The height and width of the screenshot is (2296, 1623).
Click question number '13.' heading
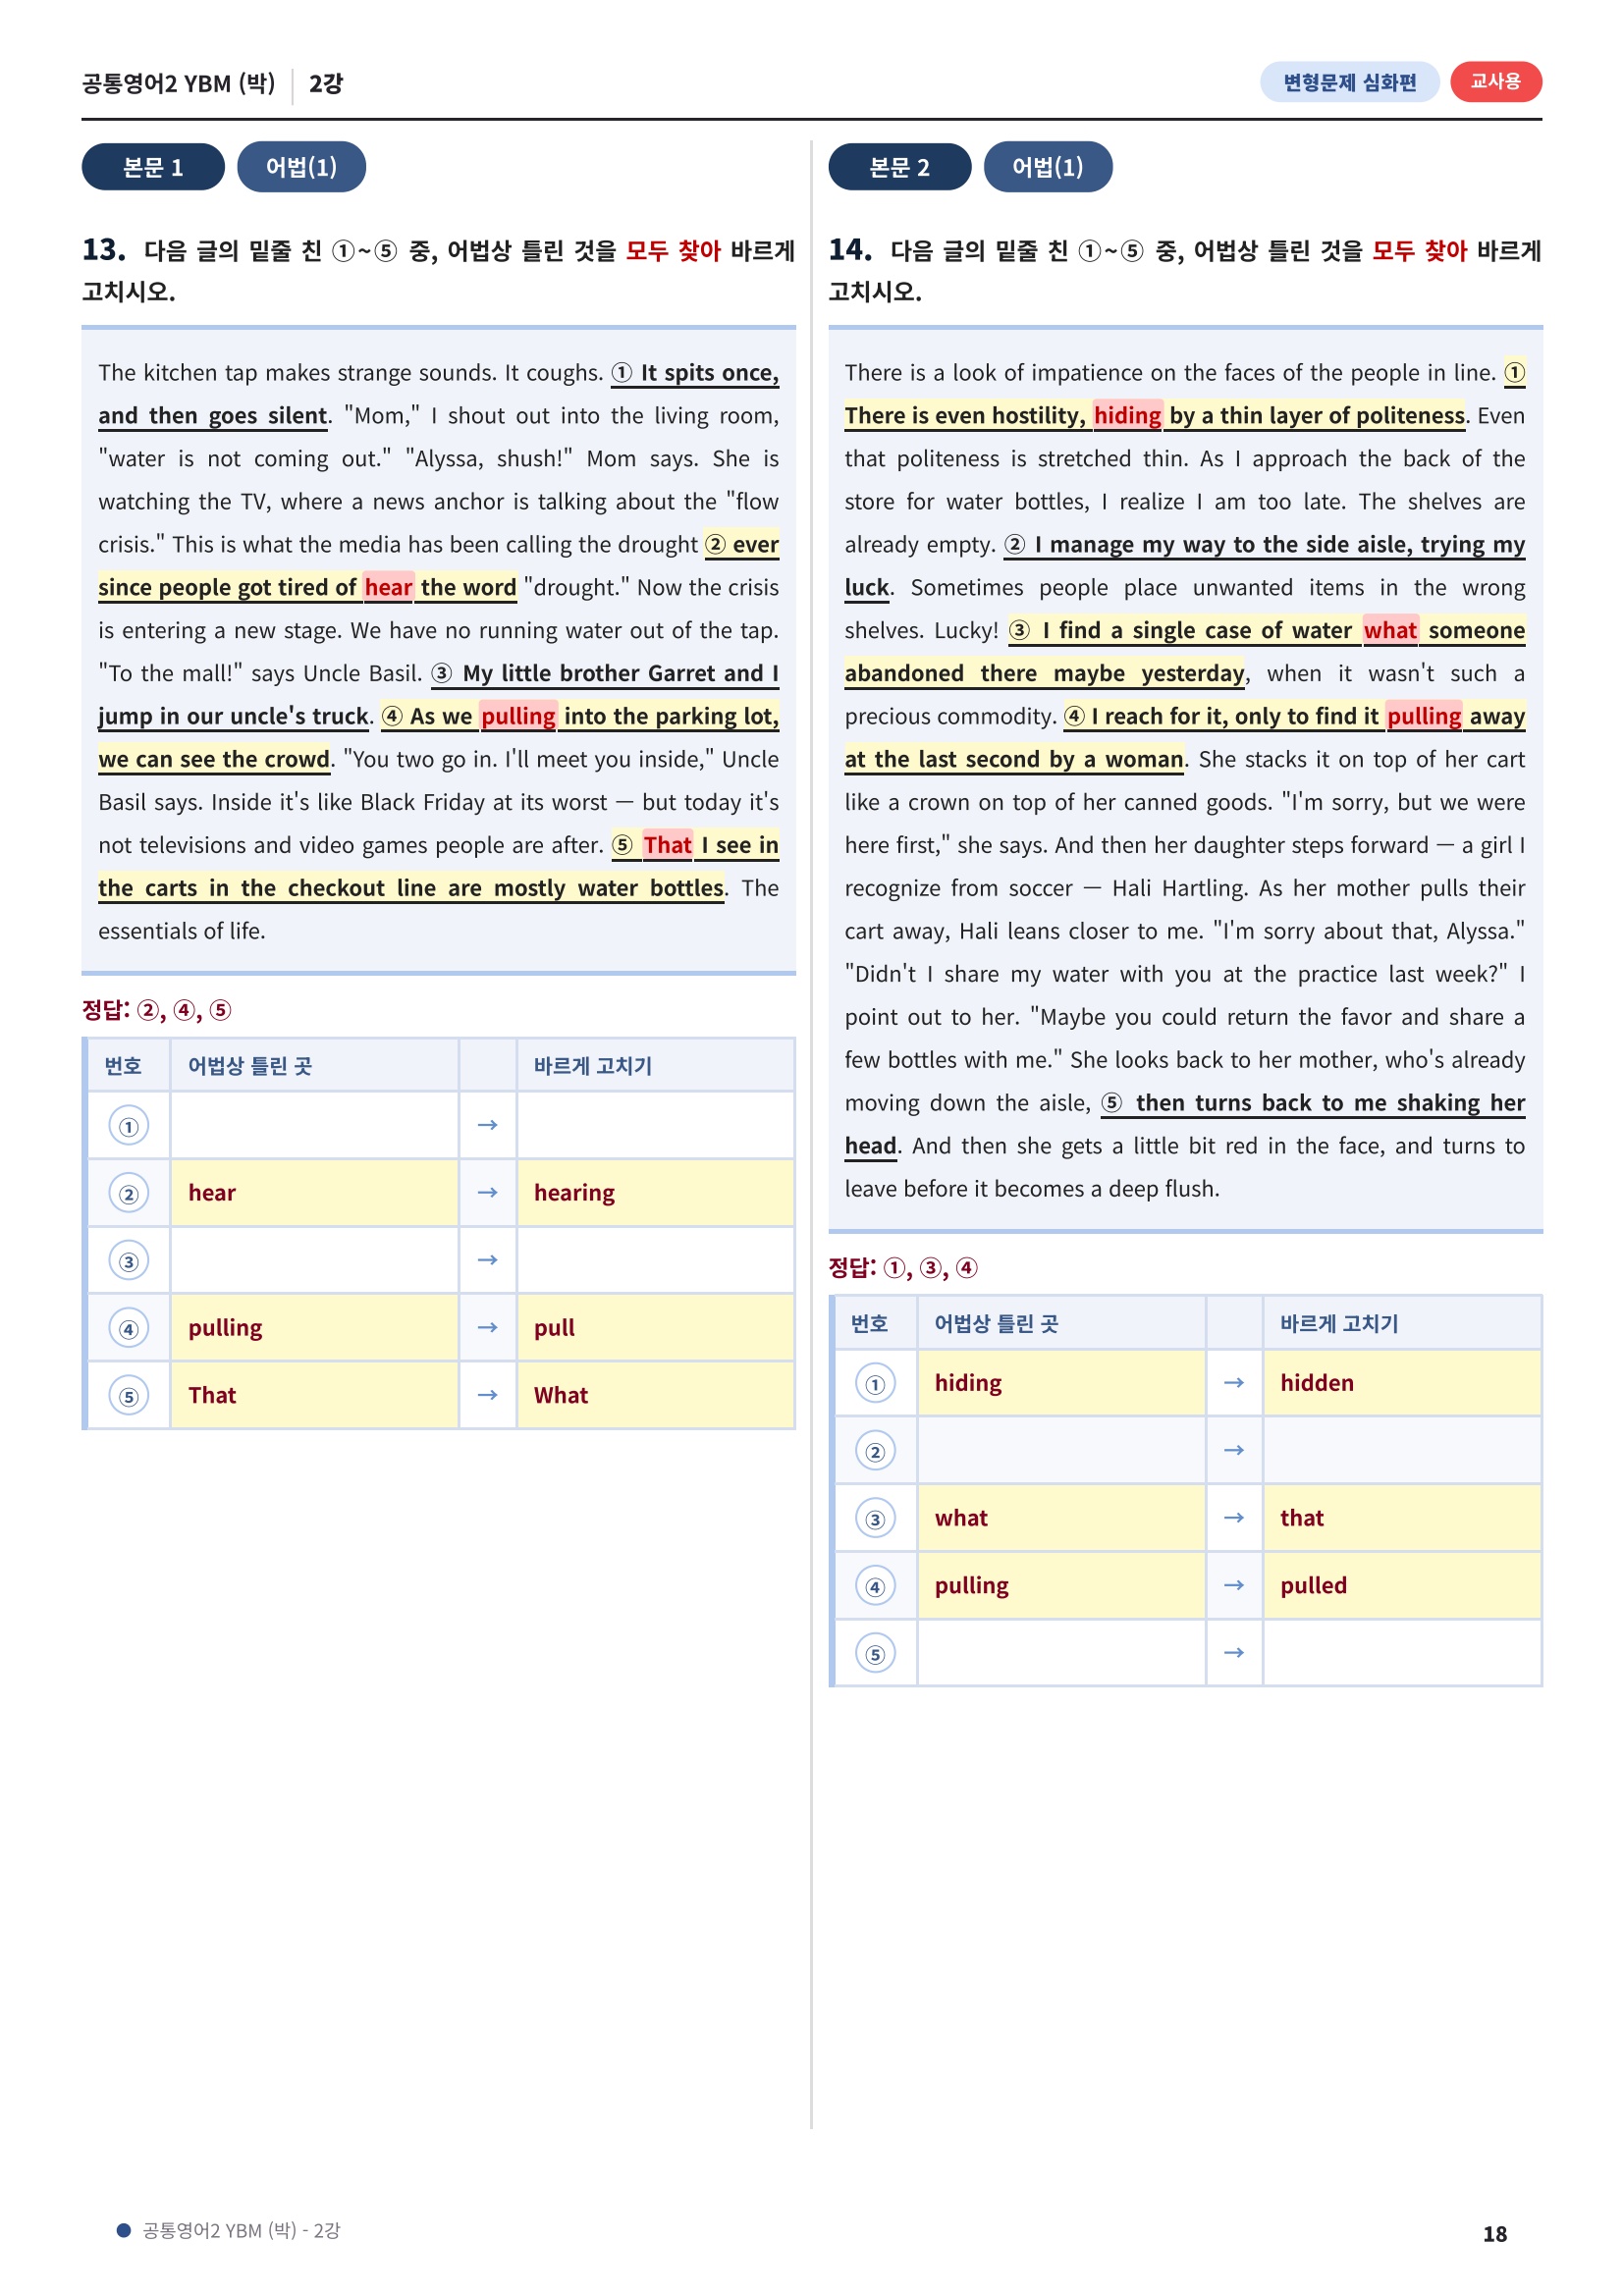tap(104, 250)
